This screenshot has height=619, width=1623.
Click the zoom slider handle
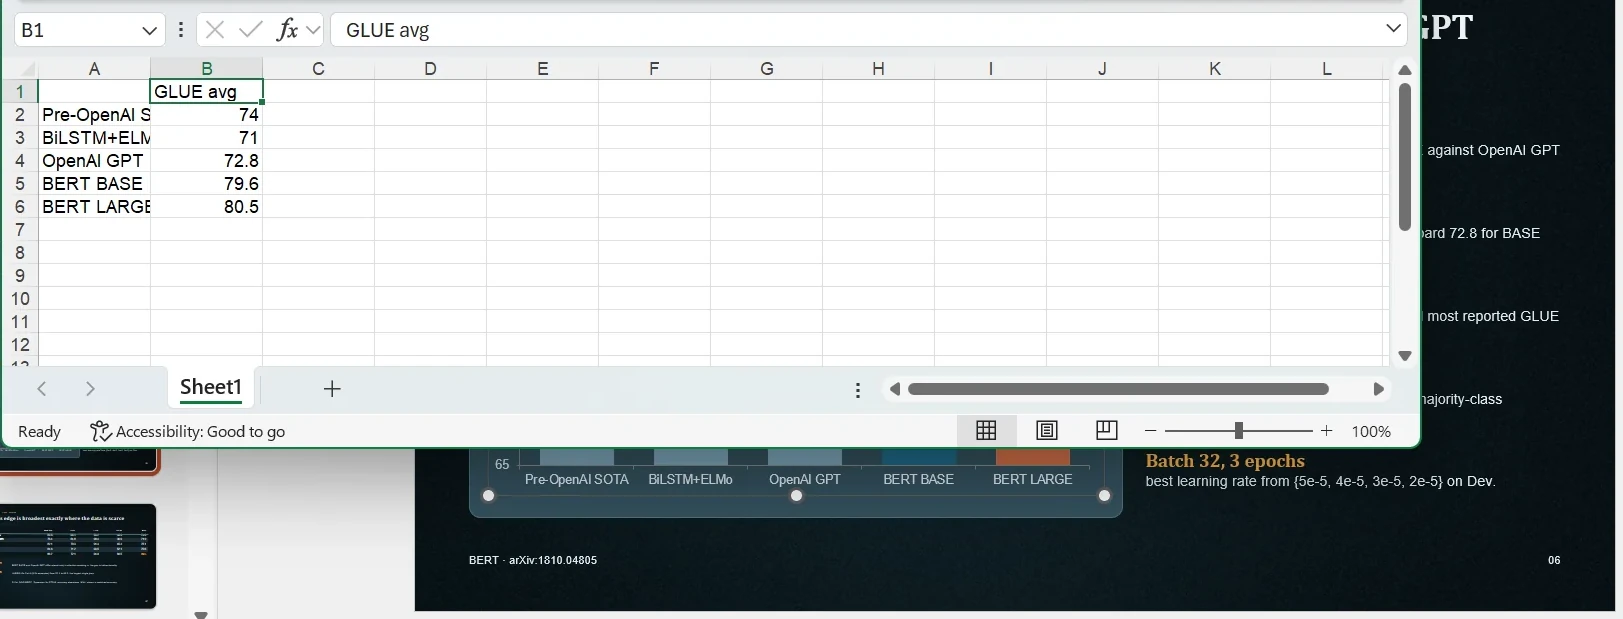(1239, 431)
